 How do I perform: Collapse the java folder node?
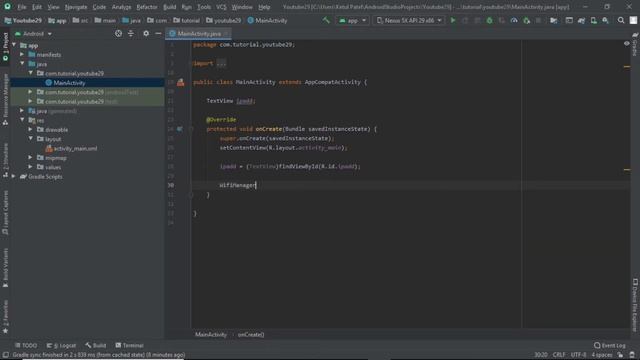[22, 64]
